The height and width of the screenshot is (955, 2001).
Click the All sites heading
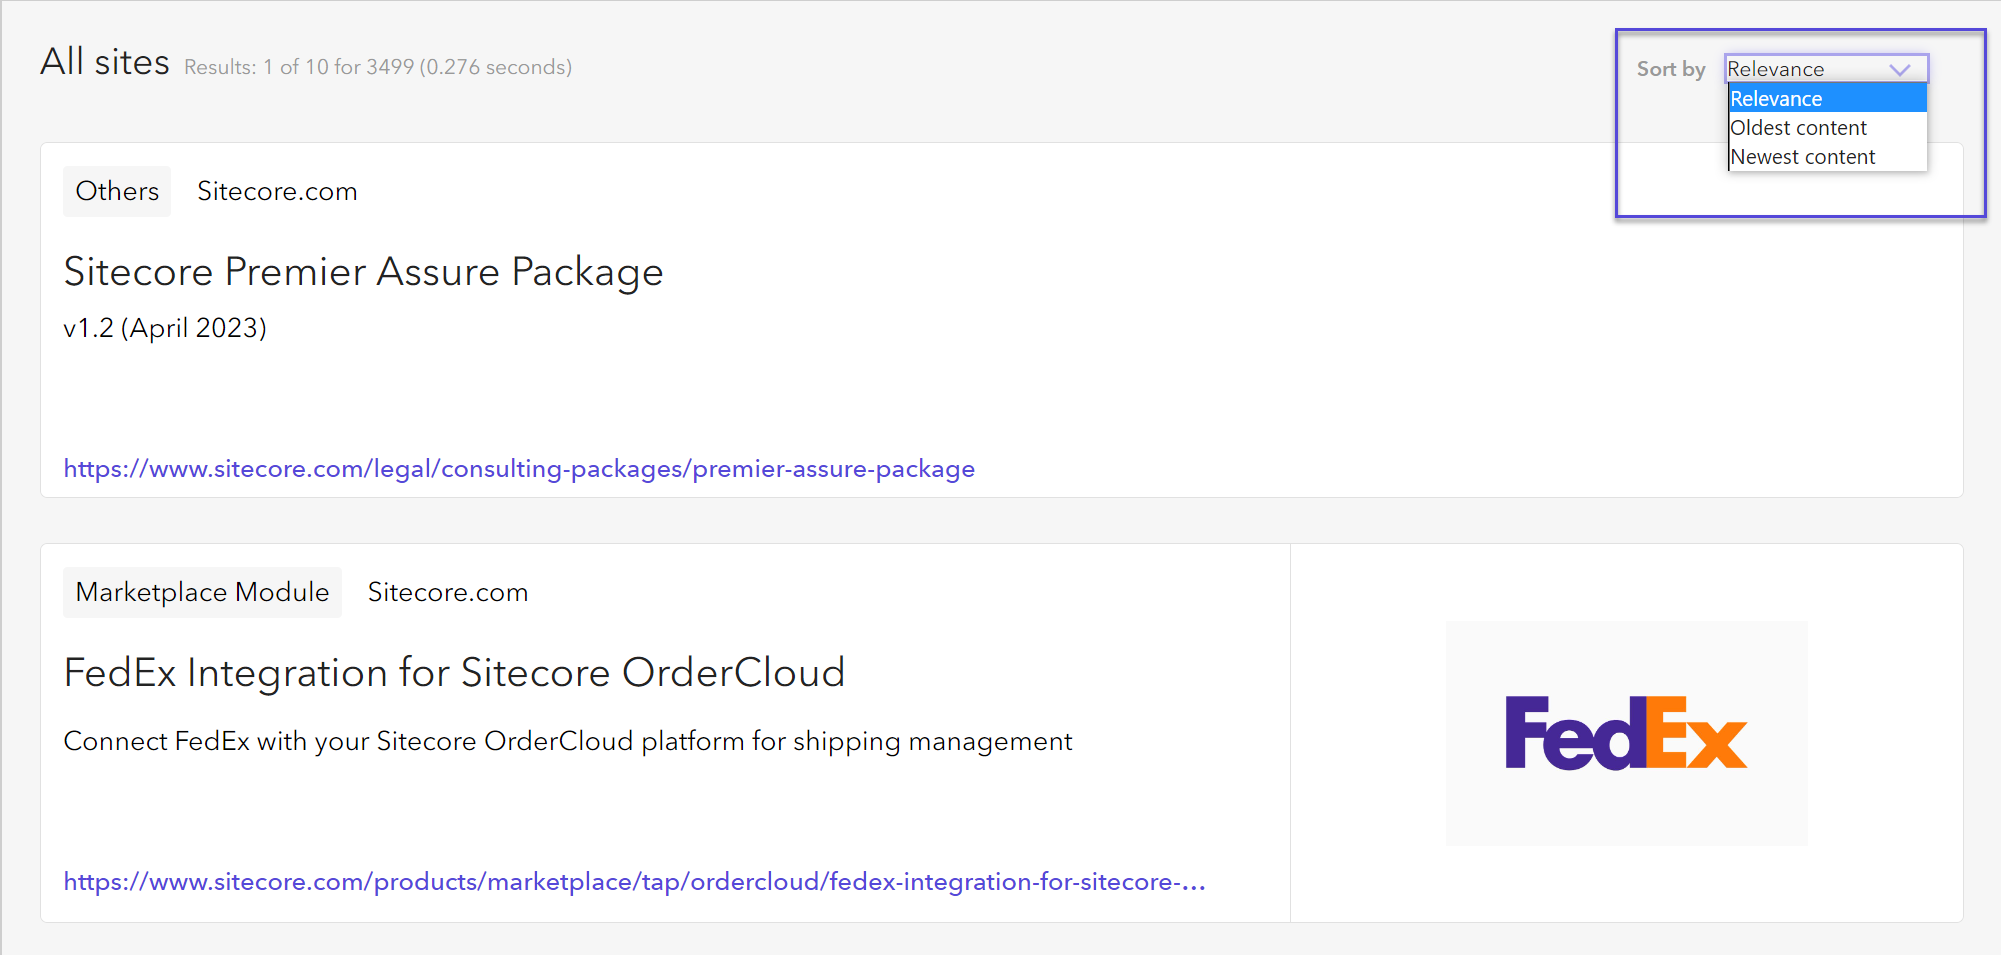(105, 62)
